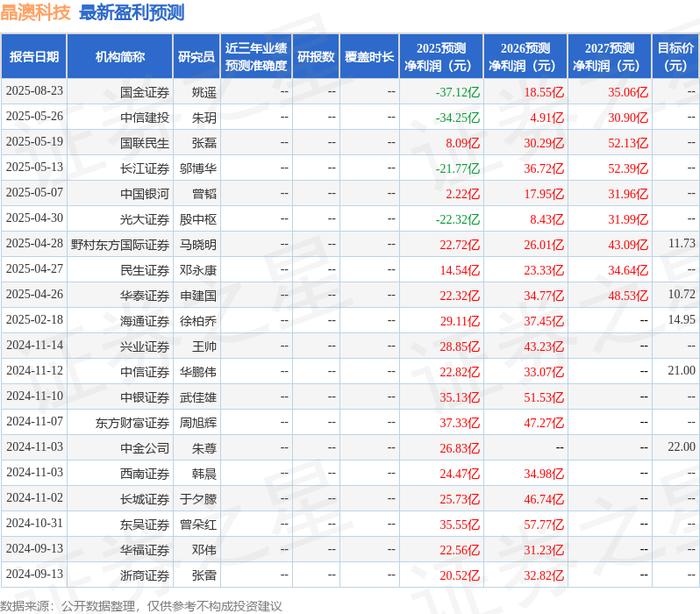Image resolution: width=700 pixels, height=614 pixels.
Task: Click institution 中信建投
Action: (x=145, y=118)
